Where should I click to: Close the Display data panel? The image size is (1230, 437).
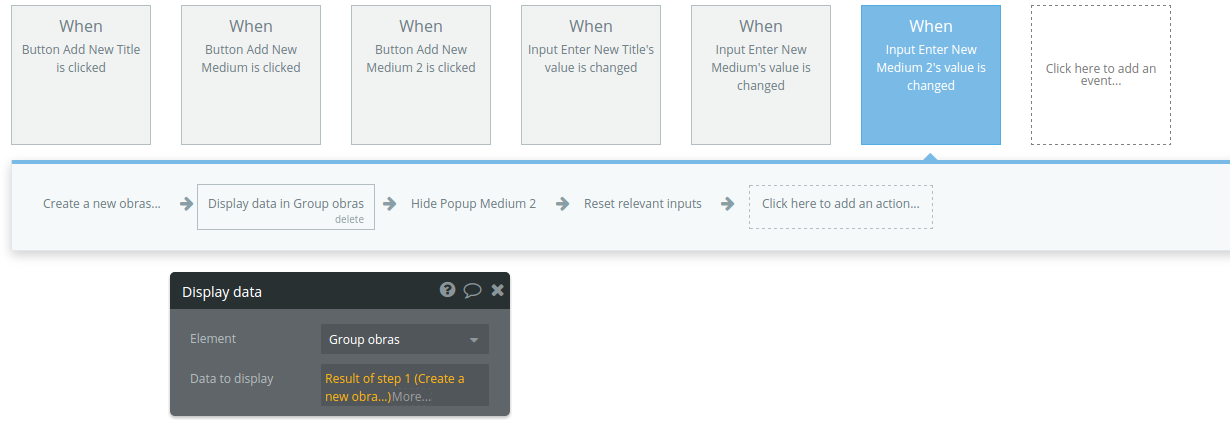coord(497,290)
